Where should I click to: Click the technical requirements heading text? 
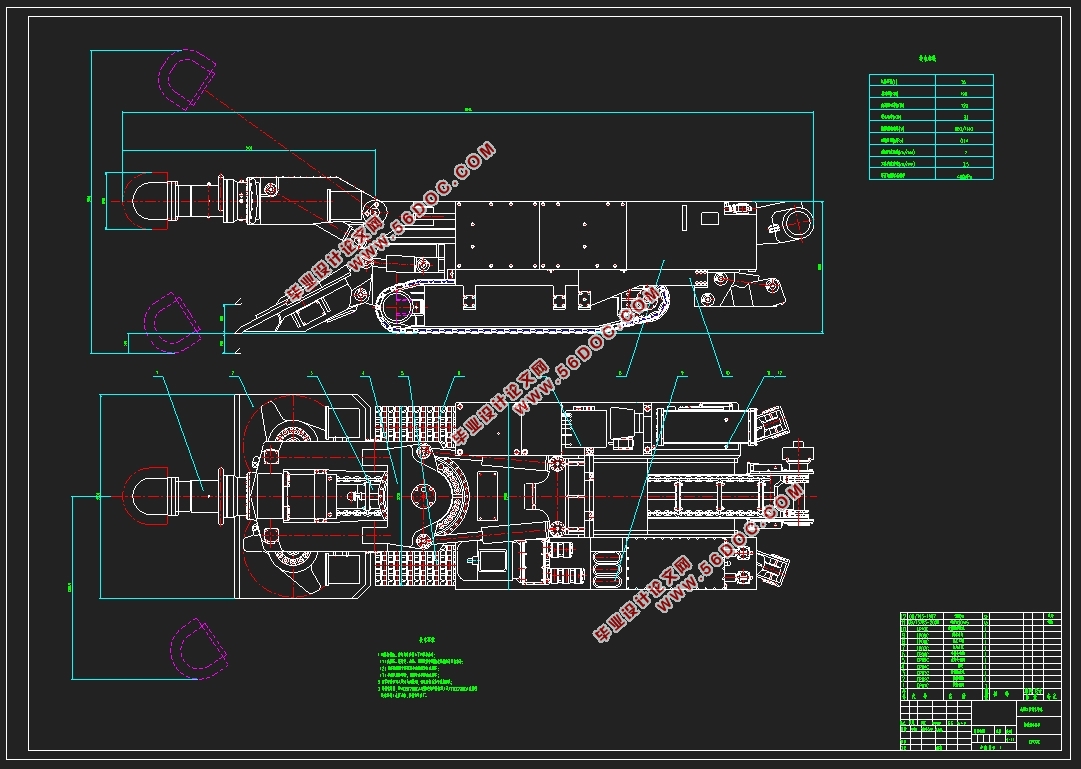(x=427, y=640)
